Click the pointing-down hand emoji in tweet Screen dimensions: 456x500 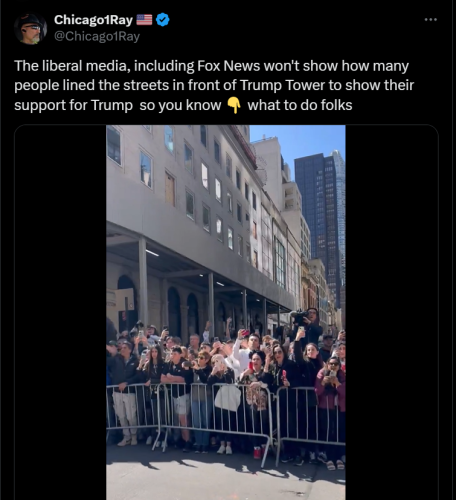tap(234, 105)
